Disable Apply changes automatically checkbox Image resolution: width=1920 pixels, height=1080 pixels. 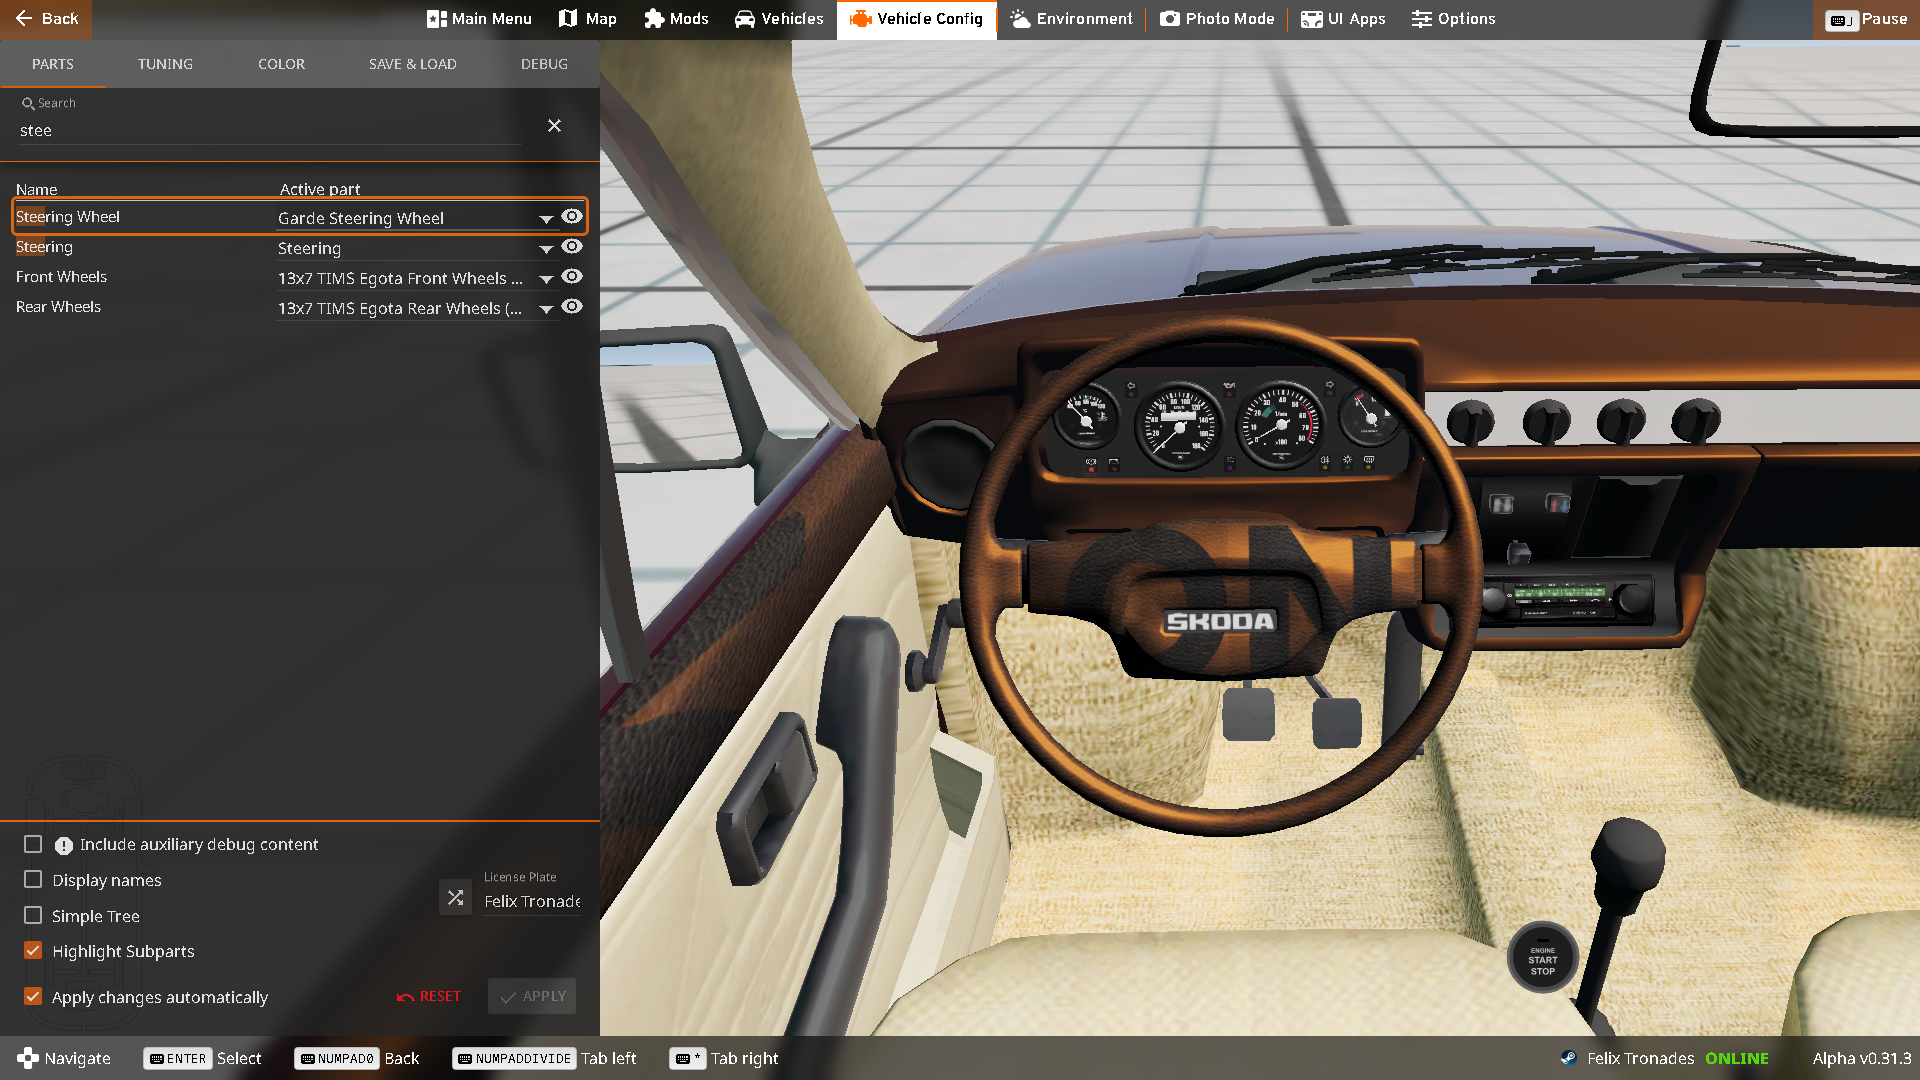pyautogui.click(x=33, y=996)
